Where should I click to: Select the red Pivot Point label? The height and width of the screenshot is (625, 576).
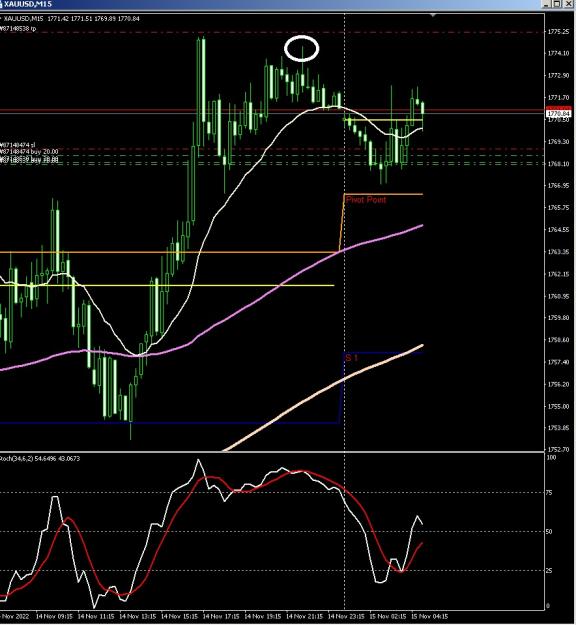[x=366, y=199]
